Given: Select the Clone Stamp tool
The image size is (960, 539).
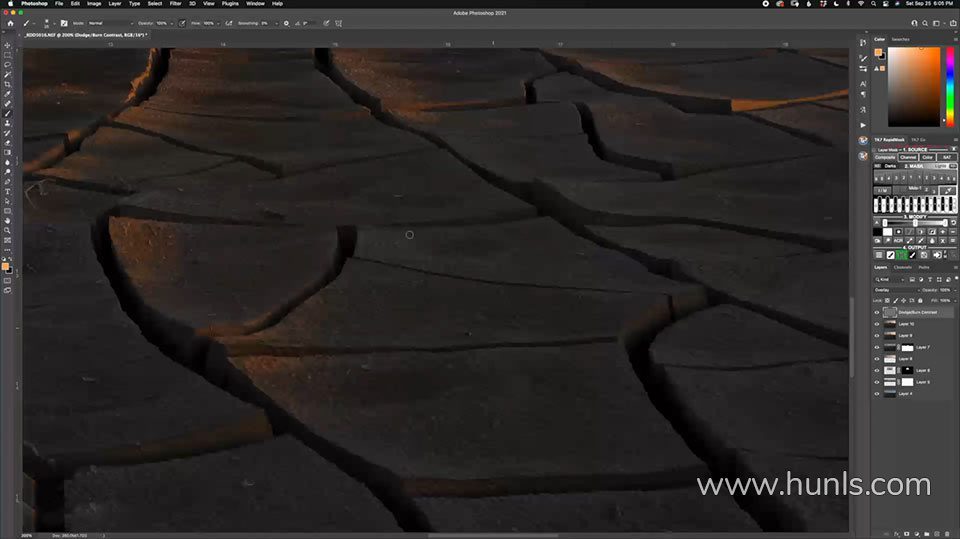Looking at the screenshot, I should coord(7,124).
